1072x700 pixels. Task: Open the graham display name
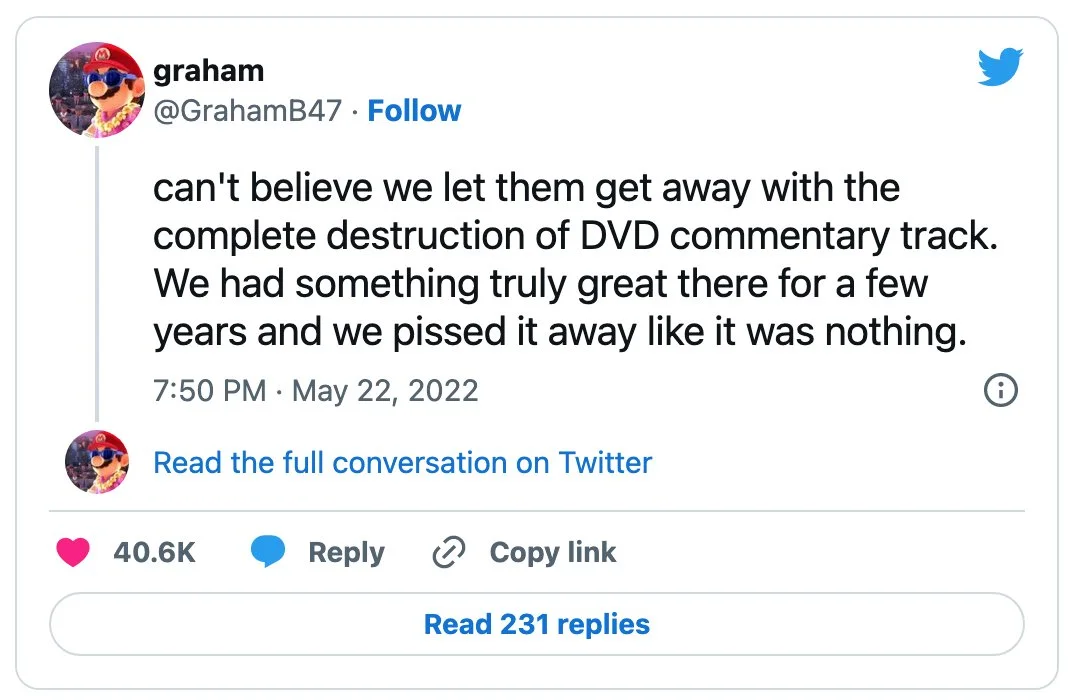tap(209, 71)
